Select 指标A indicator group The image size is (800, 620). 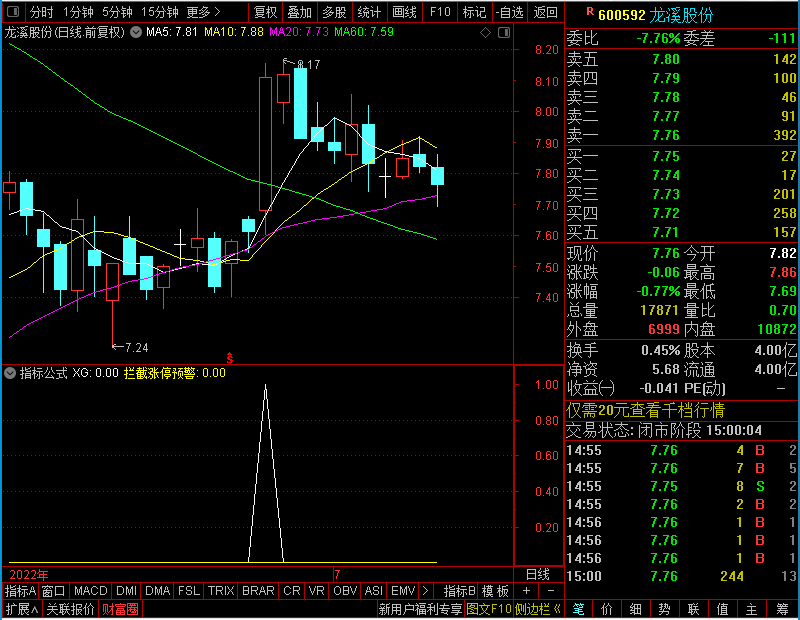point(20,591)
